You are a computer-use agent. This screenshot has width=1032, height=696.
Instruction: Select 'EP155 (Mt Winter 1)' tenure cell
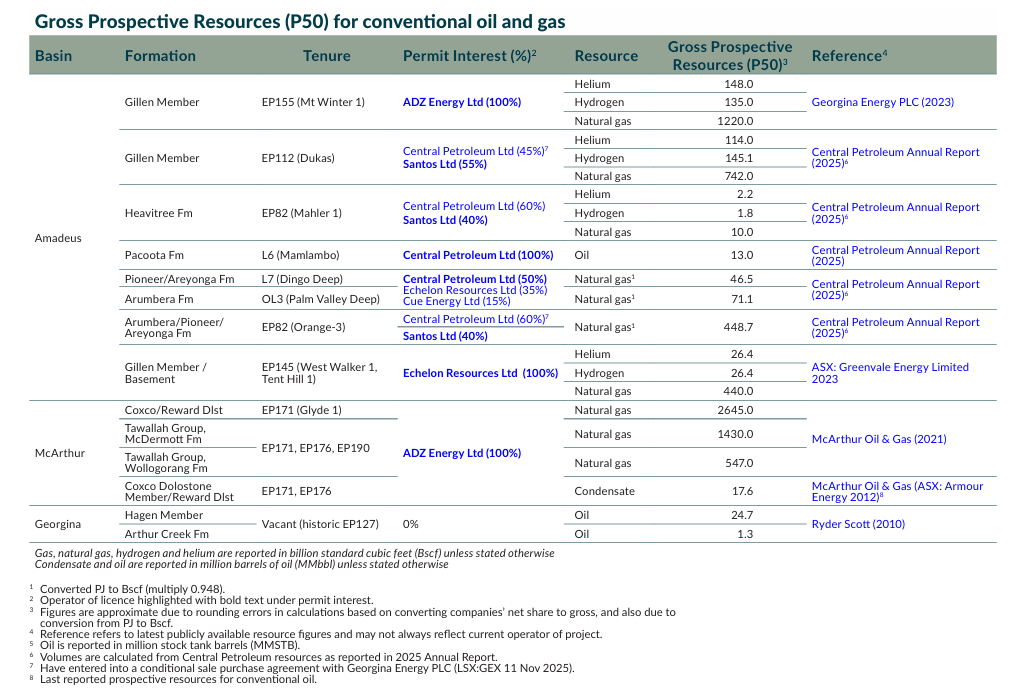click(313, 102)
